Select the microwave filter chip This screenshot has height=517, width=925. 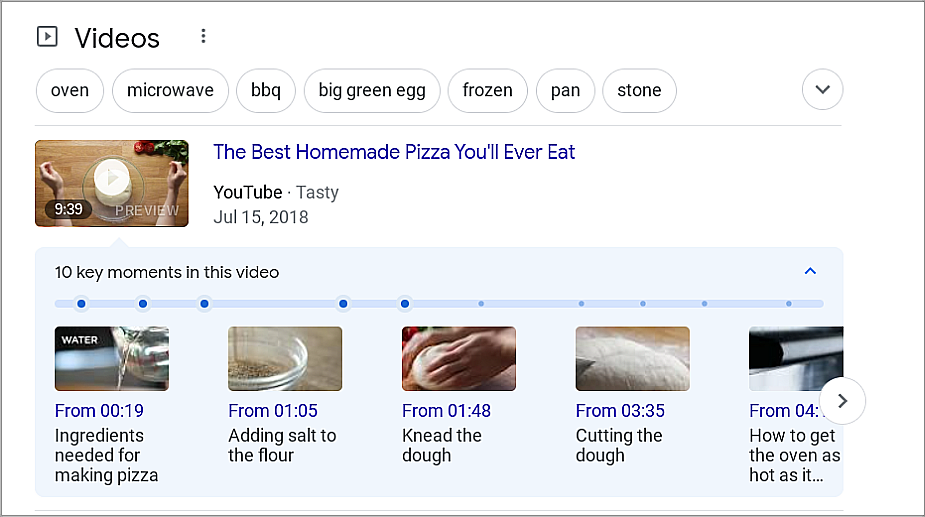(170, 90)
